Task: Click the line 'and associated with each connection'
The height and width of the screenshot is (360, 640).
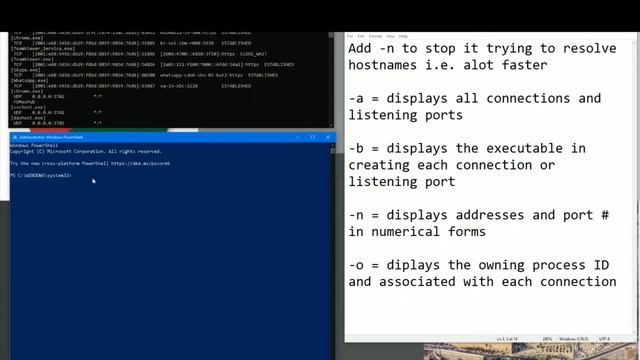Action: [482, 282]
